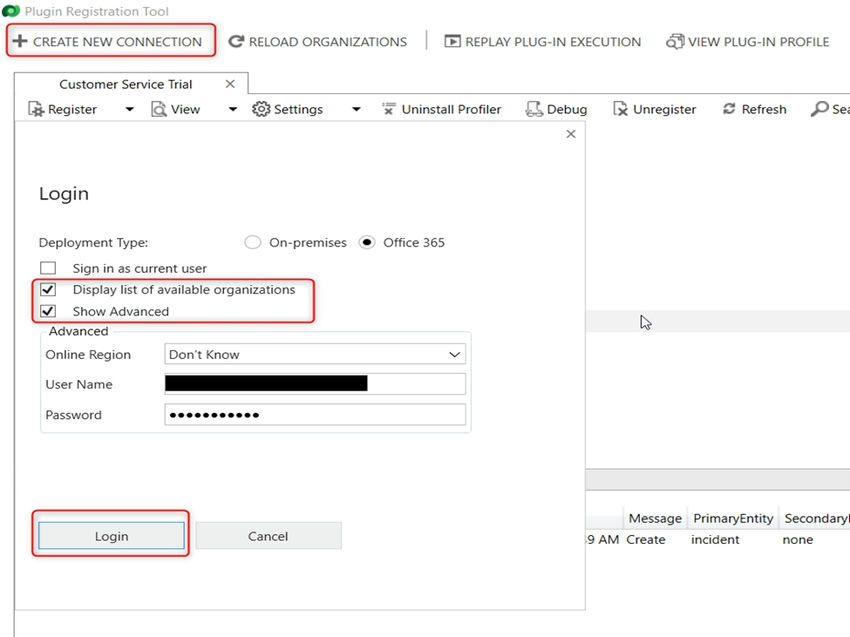Click the SecondaryEntity column header
The image size is (850, 637).
815,518
